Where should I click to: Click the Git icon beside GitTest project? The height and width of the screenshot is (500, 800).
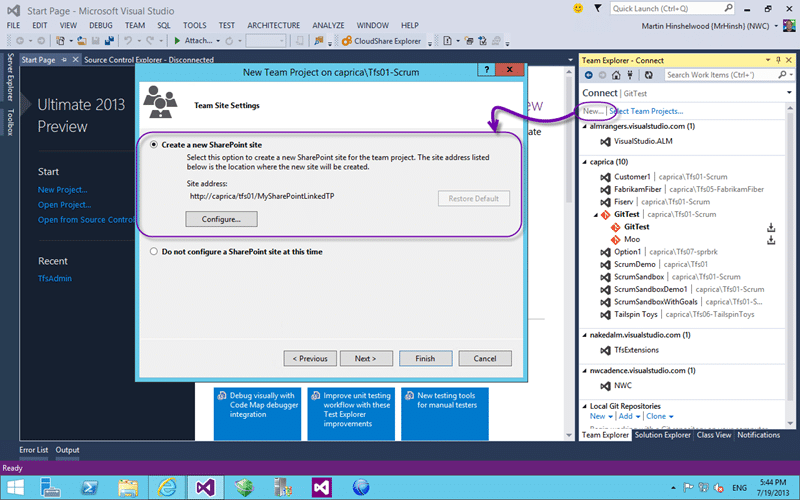605,215
